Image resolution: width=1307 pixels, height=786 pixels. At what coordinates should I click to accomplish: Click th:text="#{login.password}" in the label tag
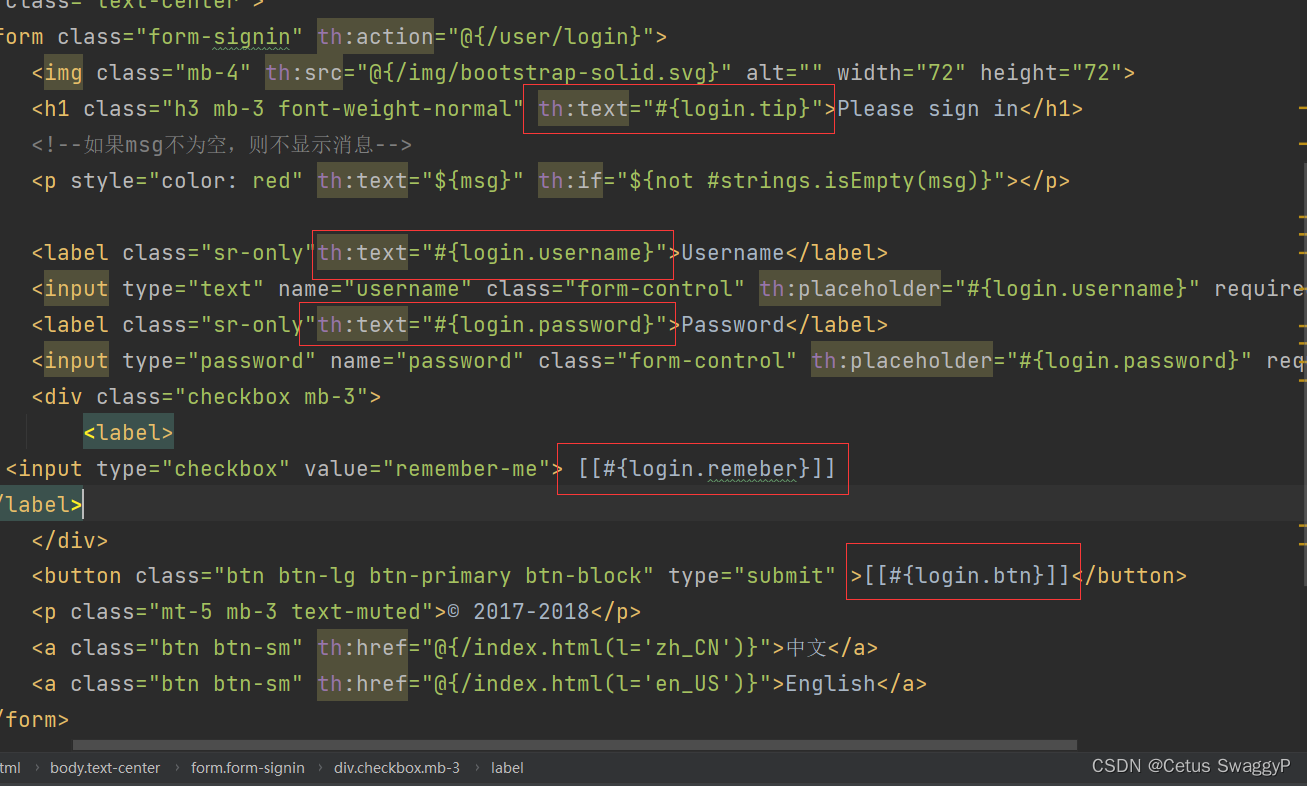tap(492, 325)
